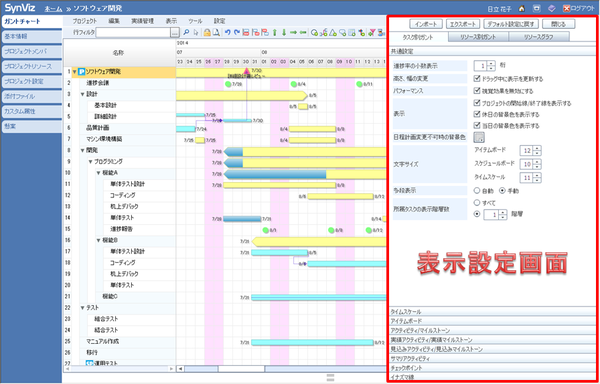The height and width of the screenshot is (384, 600).
Task: Switch to リソースグラフ tab
Action: point(539,37)
